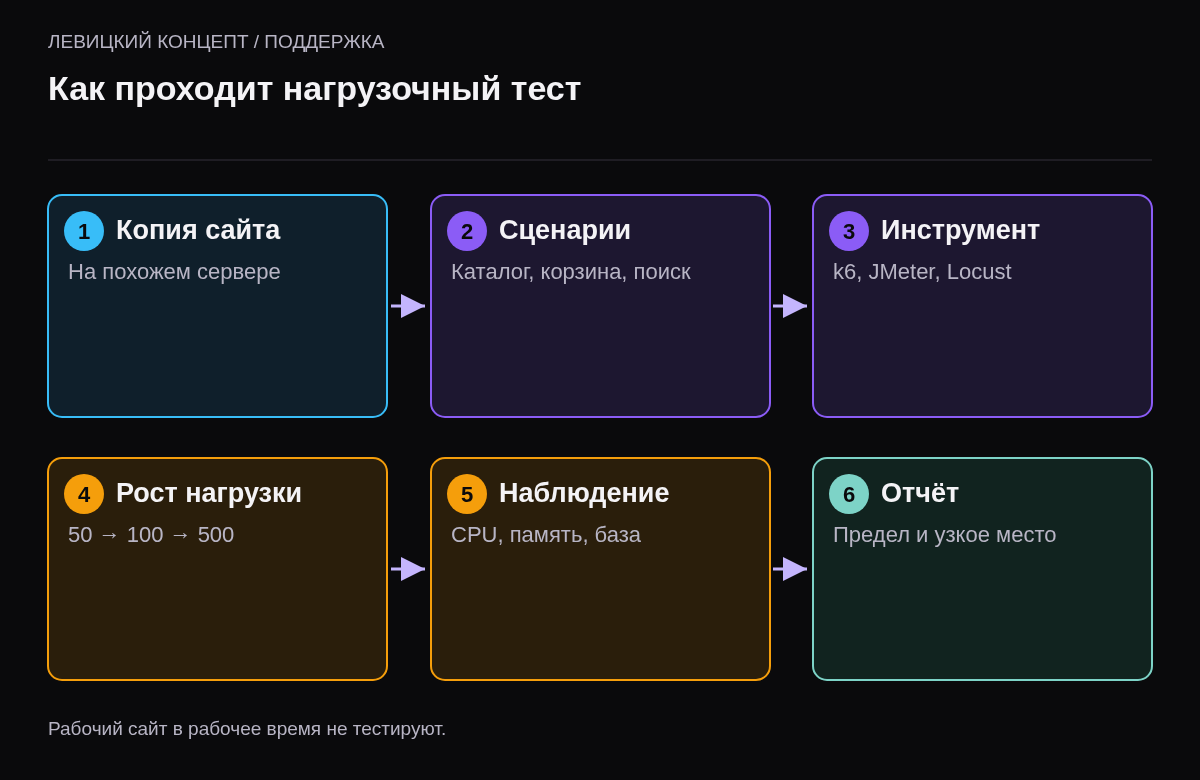
Task: Click the text «CPU, память, база»
Action: tap(546, 535)
